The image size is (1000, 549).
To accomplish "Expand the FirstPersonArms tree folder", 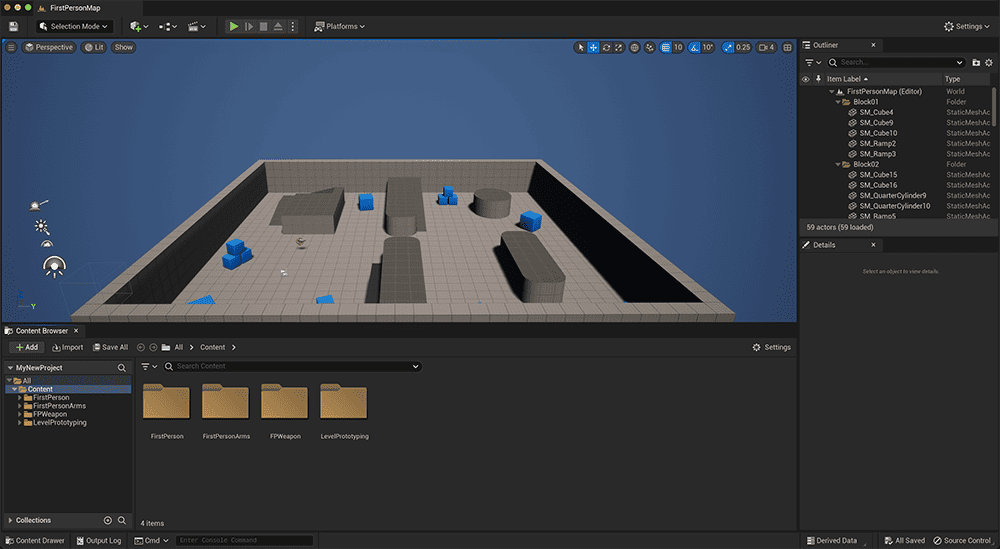I will click(20, 406).
